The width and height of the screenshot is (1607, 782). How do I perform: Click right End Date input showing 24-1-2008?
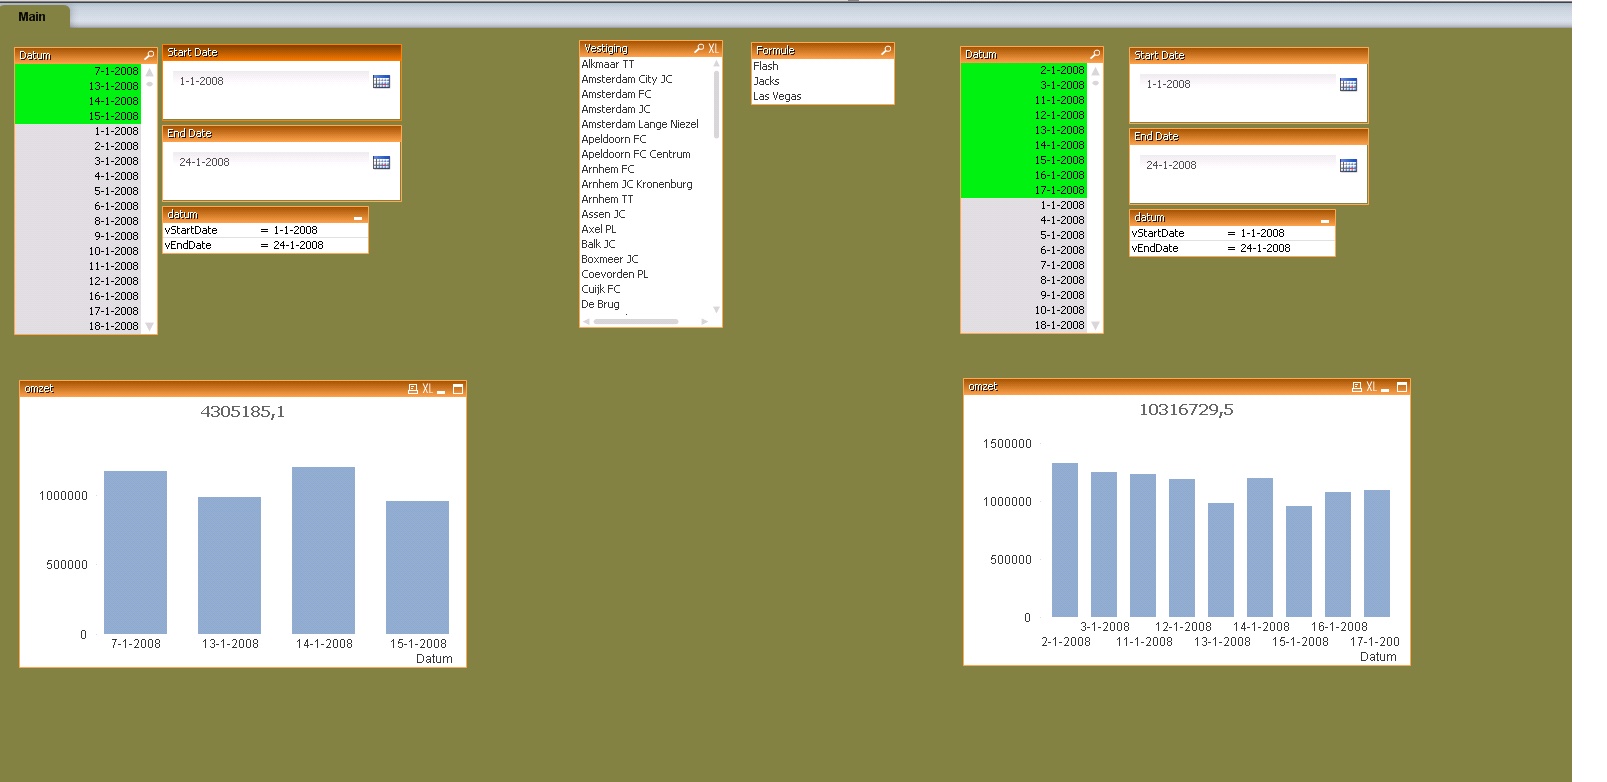[1237, 165]
